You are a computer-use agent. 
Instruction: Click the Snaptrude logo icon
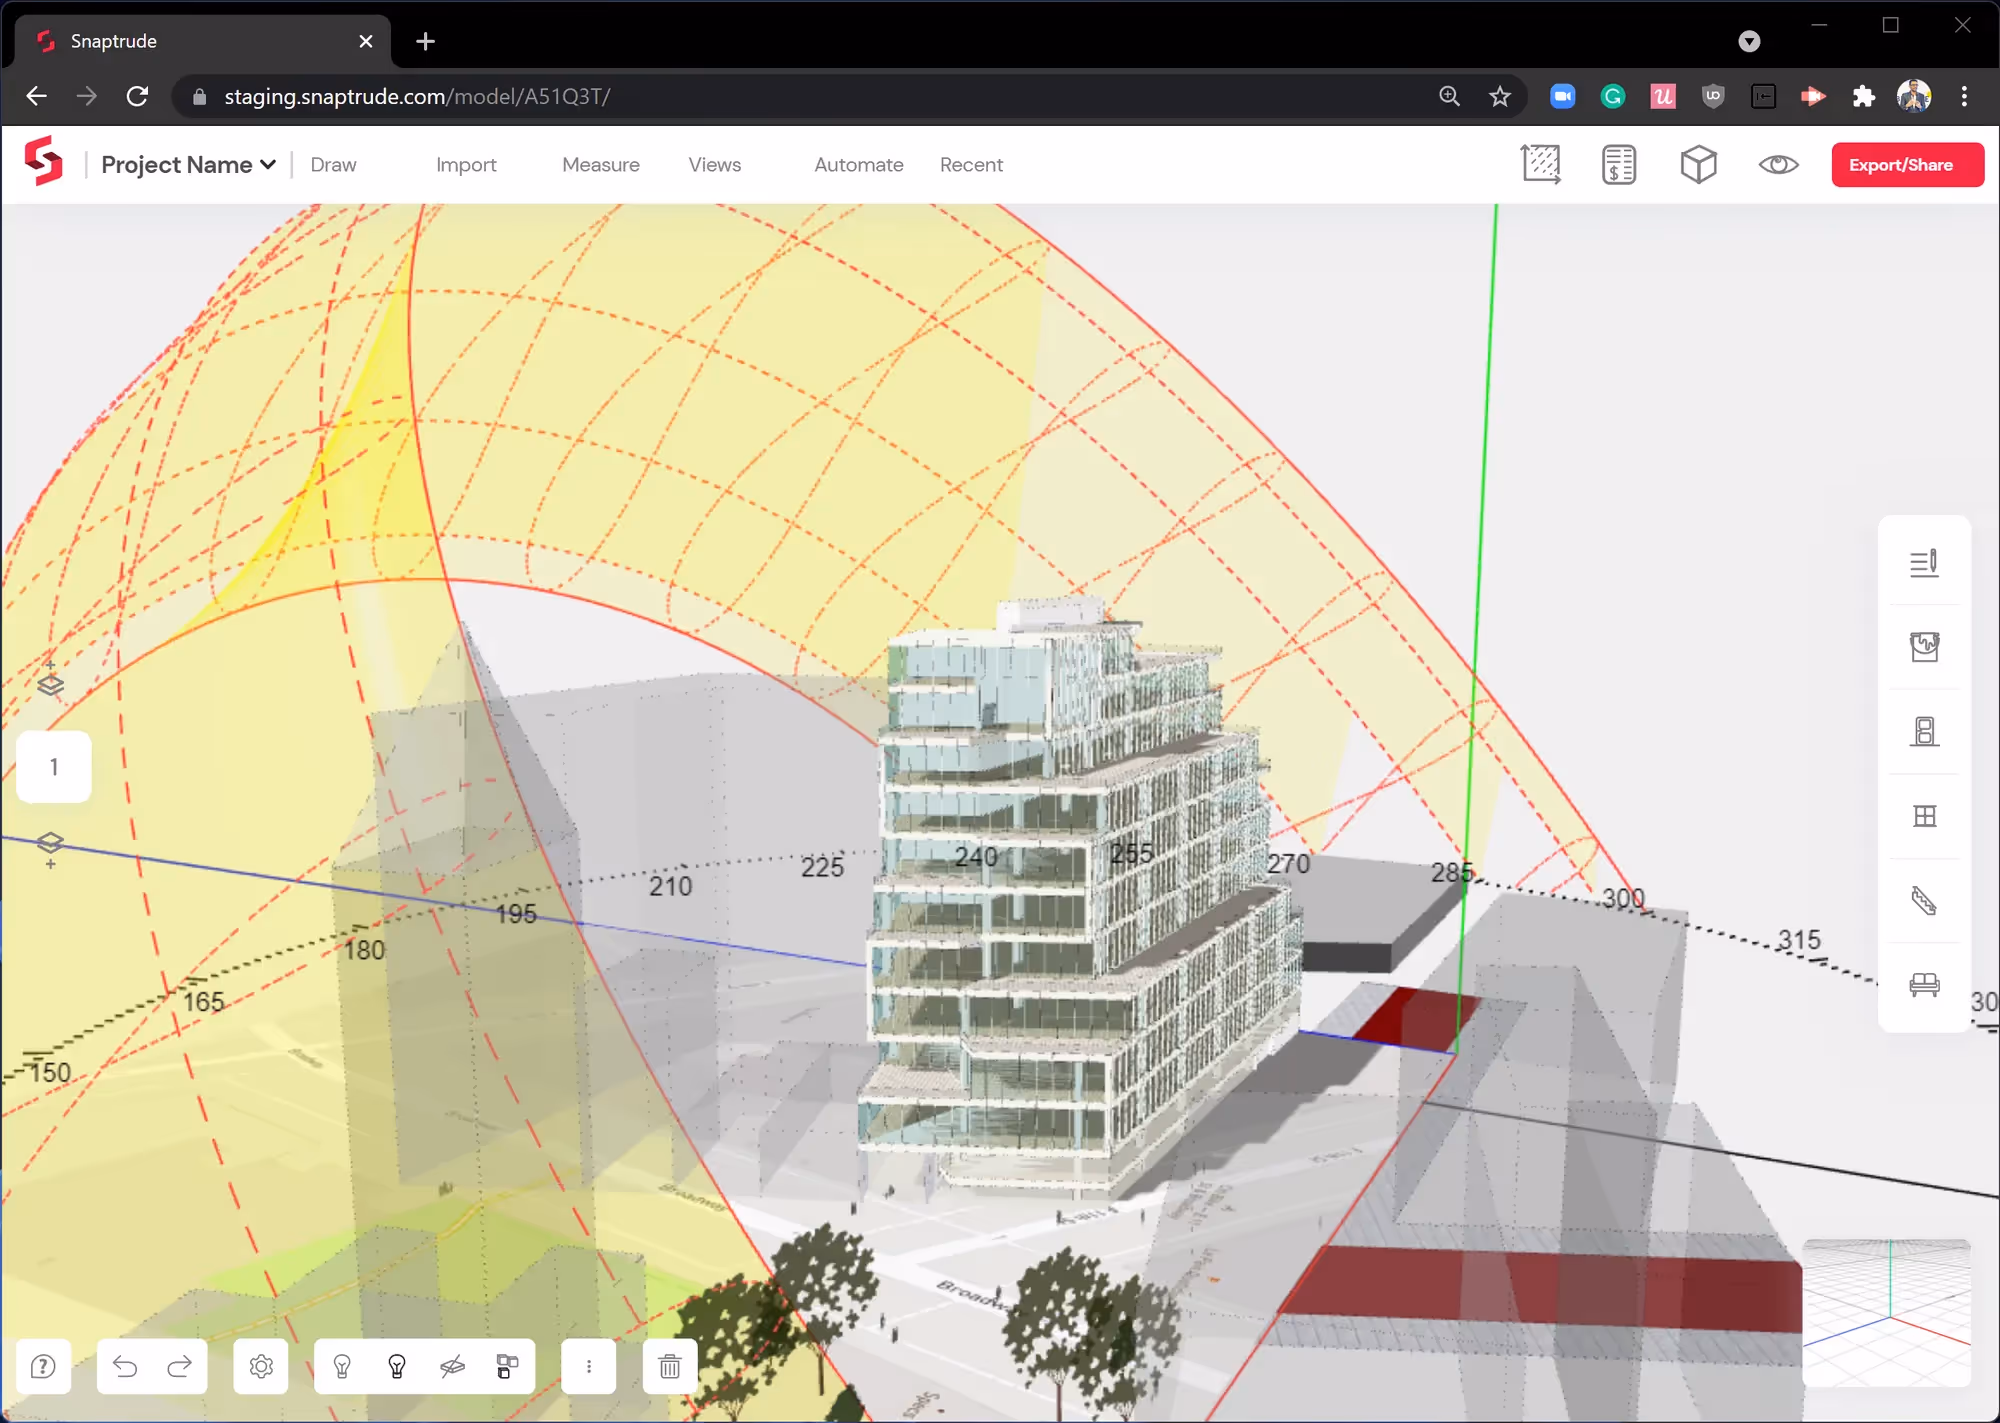pos(43,162)
